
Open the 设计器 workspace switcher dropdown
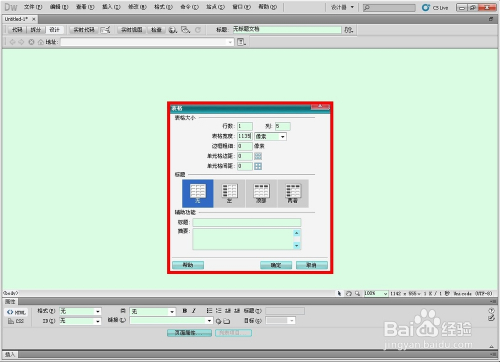pos(342,7)
